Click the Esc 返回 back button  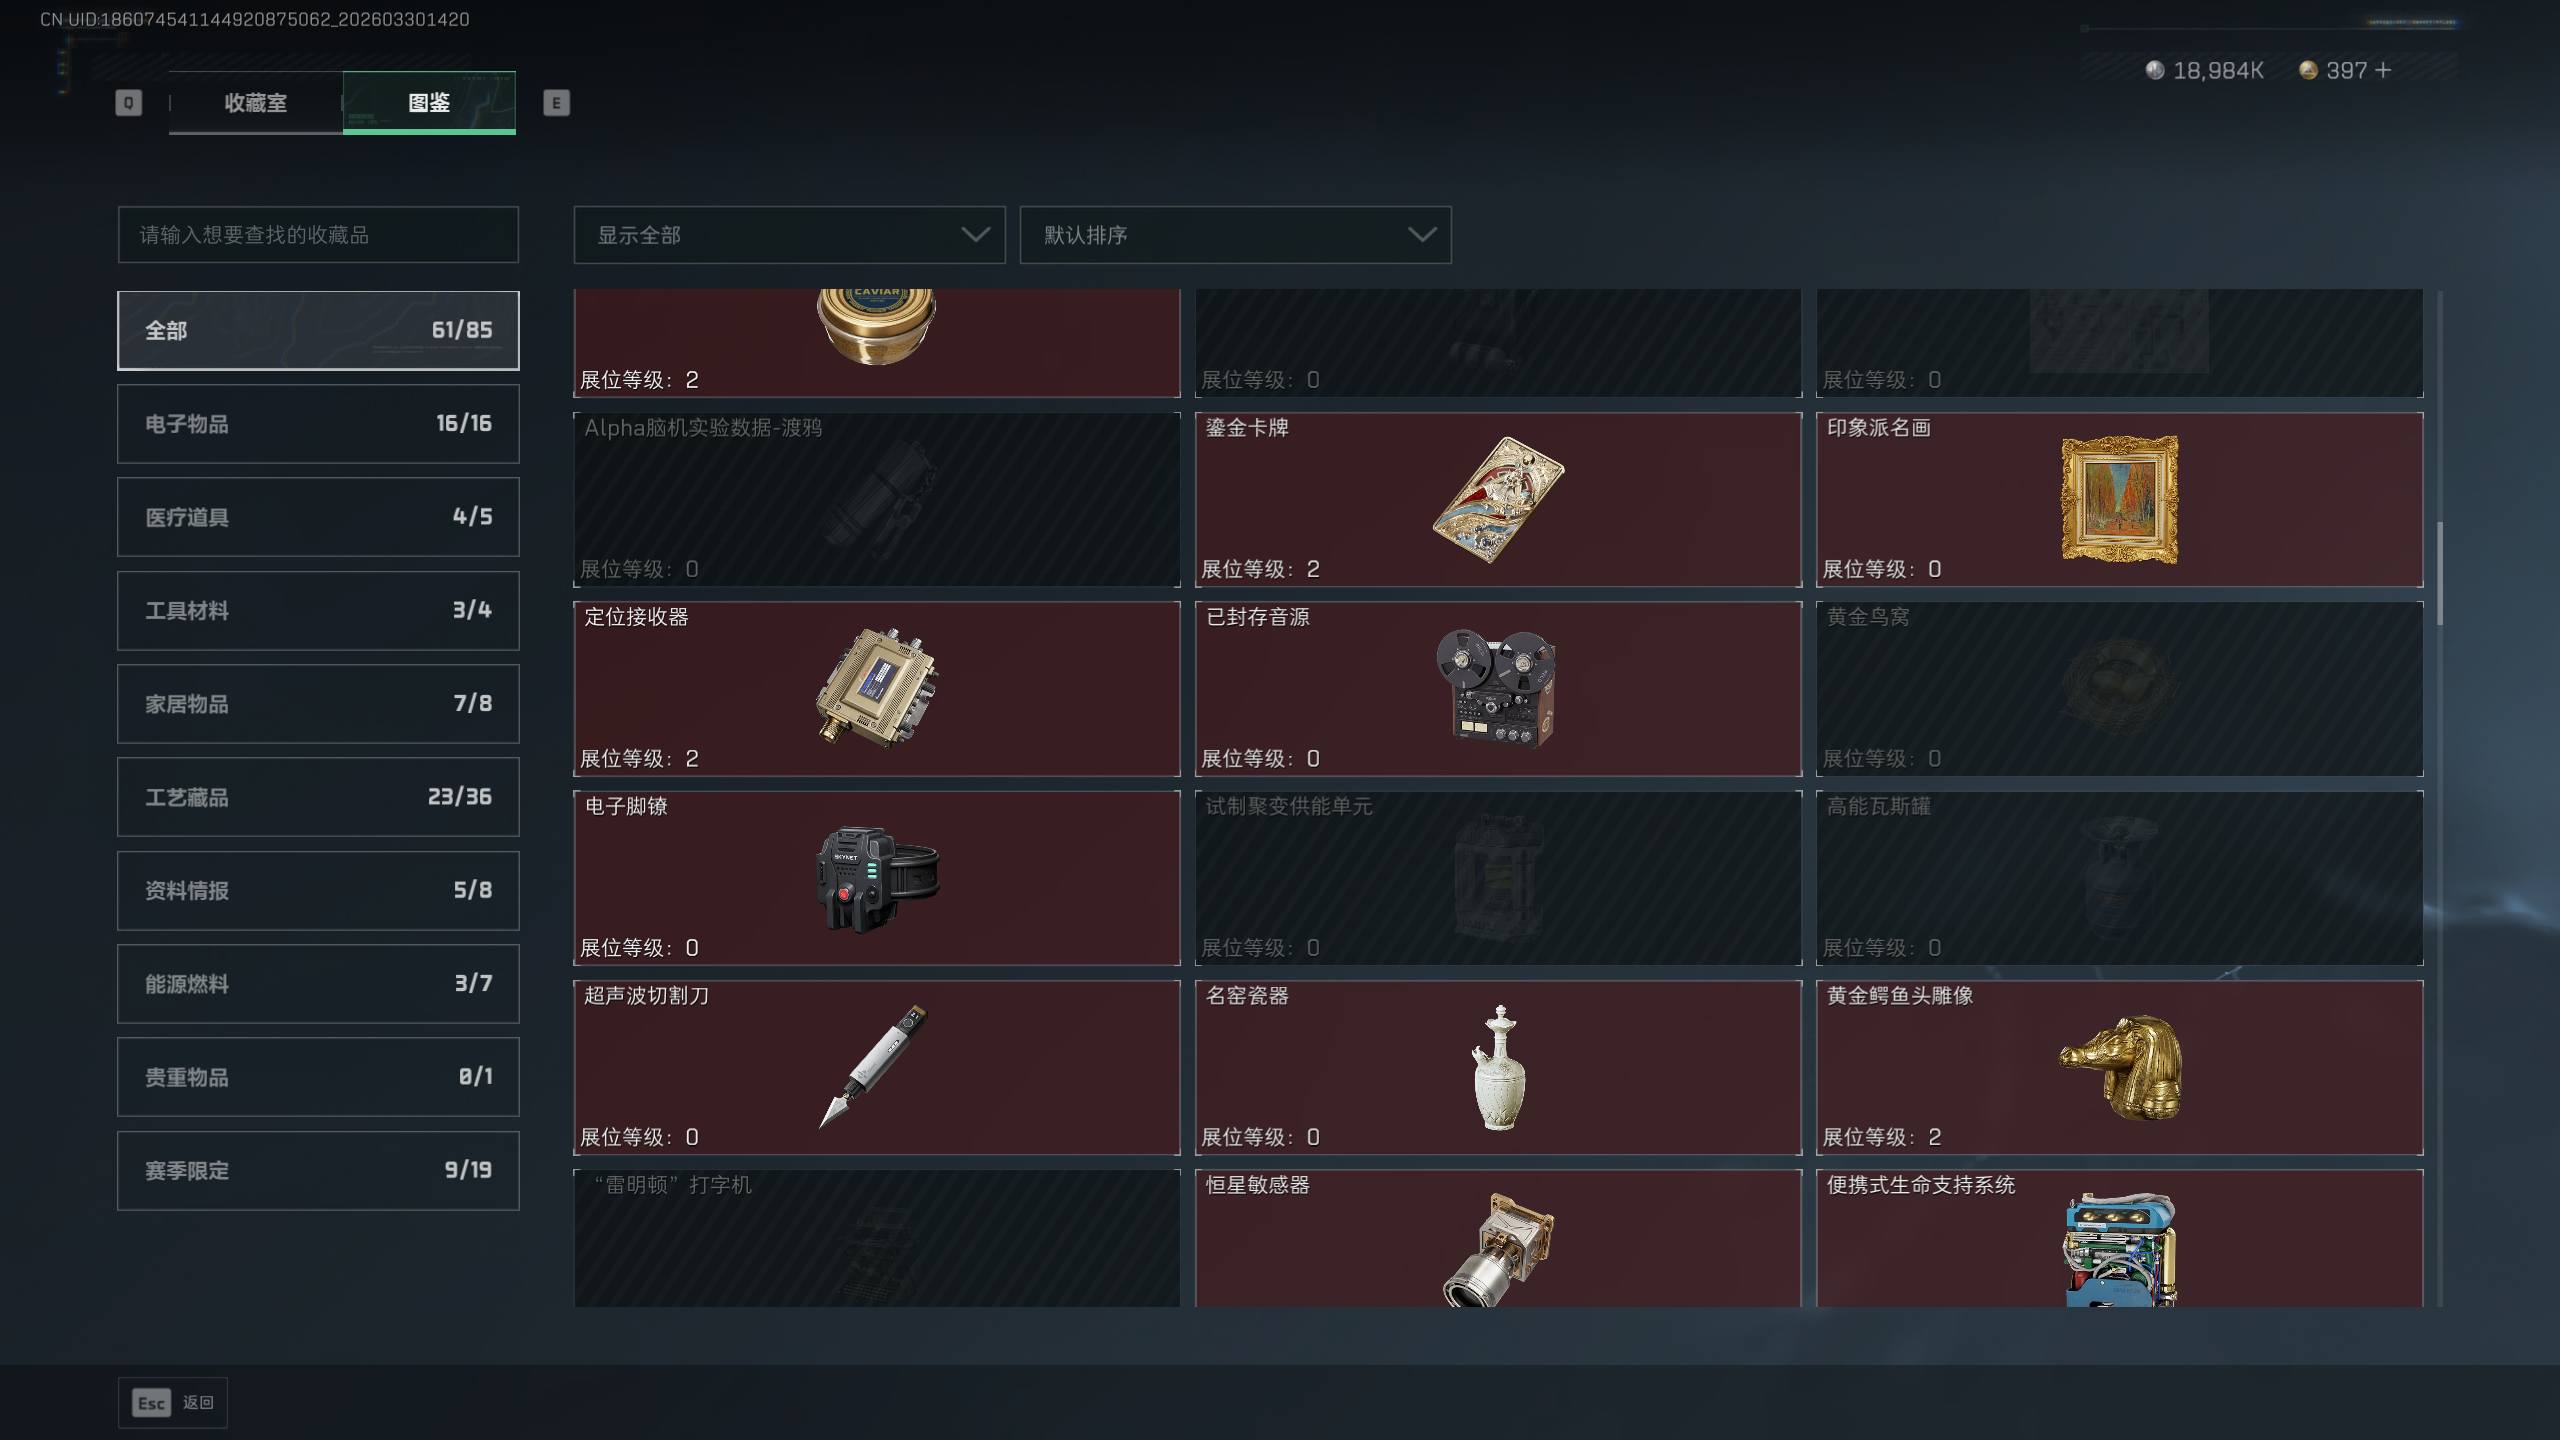(173, 1403)
